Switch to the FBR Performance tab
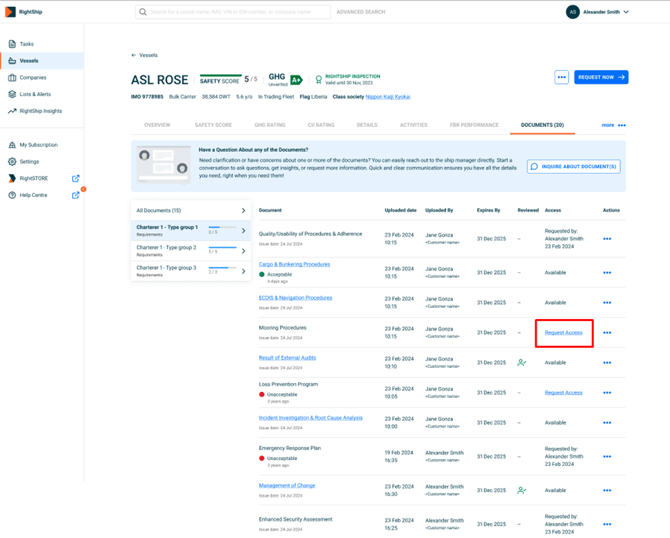 tap(474, 125)
